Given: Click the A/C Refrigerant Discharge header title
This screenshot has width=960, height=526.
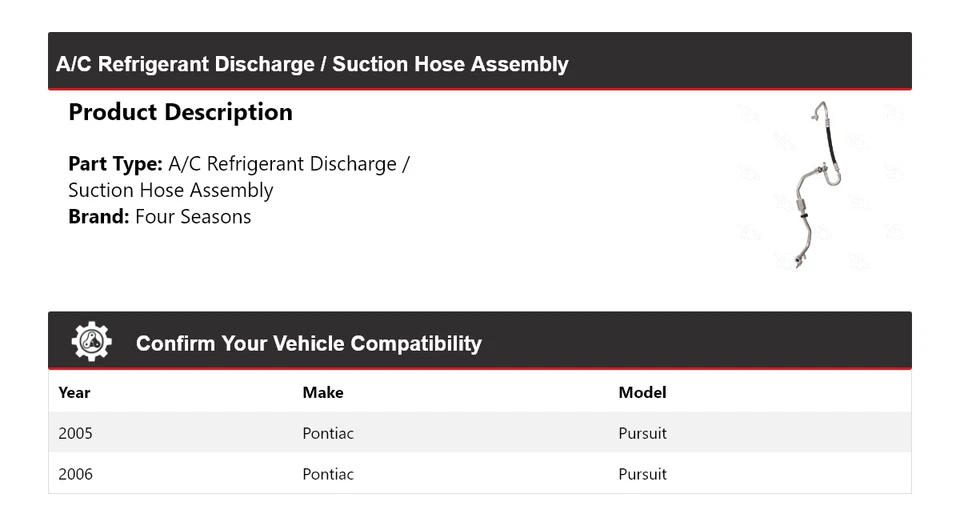Looking at the screenshot, I should tap(312, 65).
